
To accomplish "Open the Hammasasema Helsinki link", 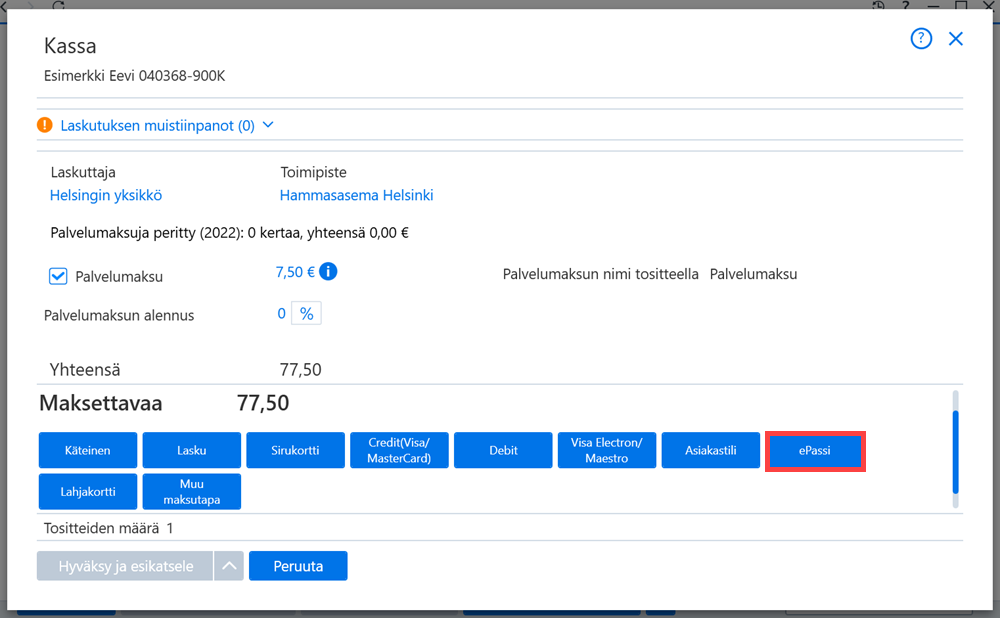I will 357,195.
